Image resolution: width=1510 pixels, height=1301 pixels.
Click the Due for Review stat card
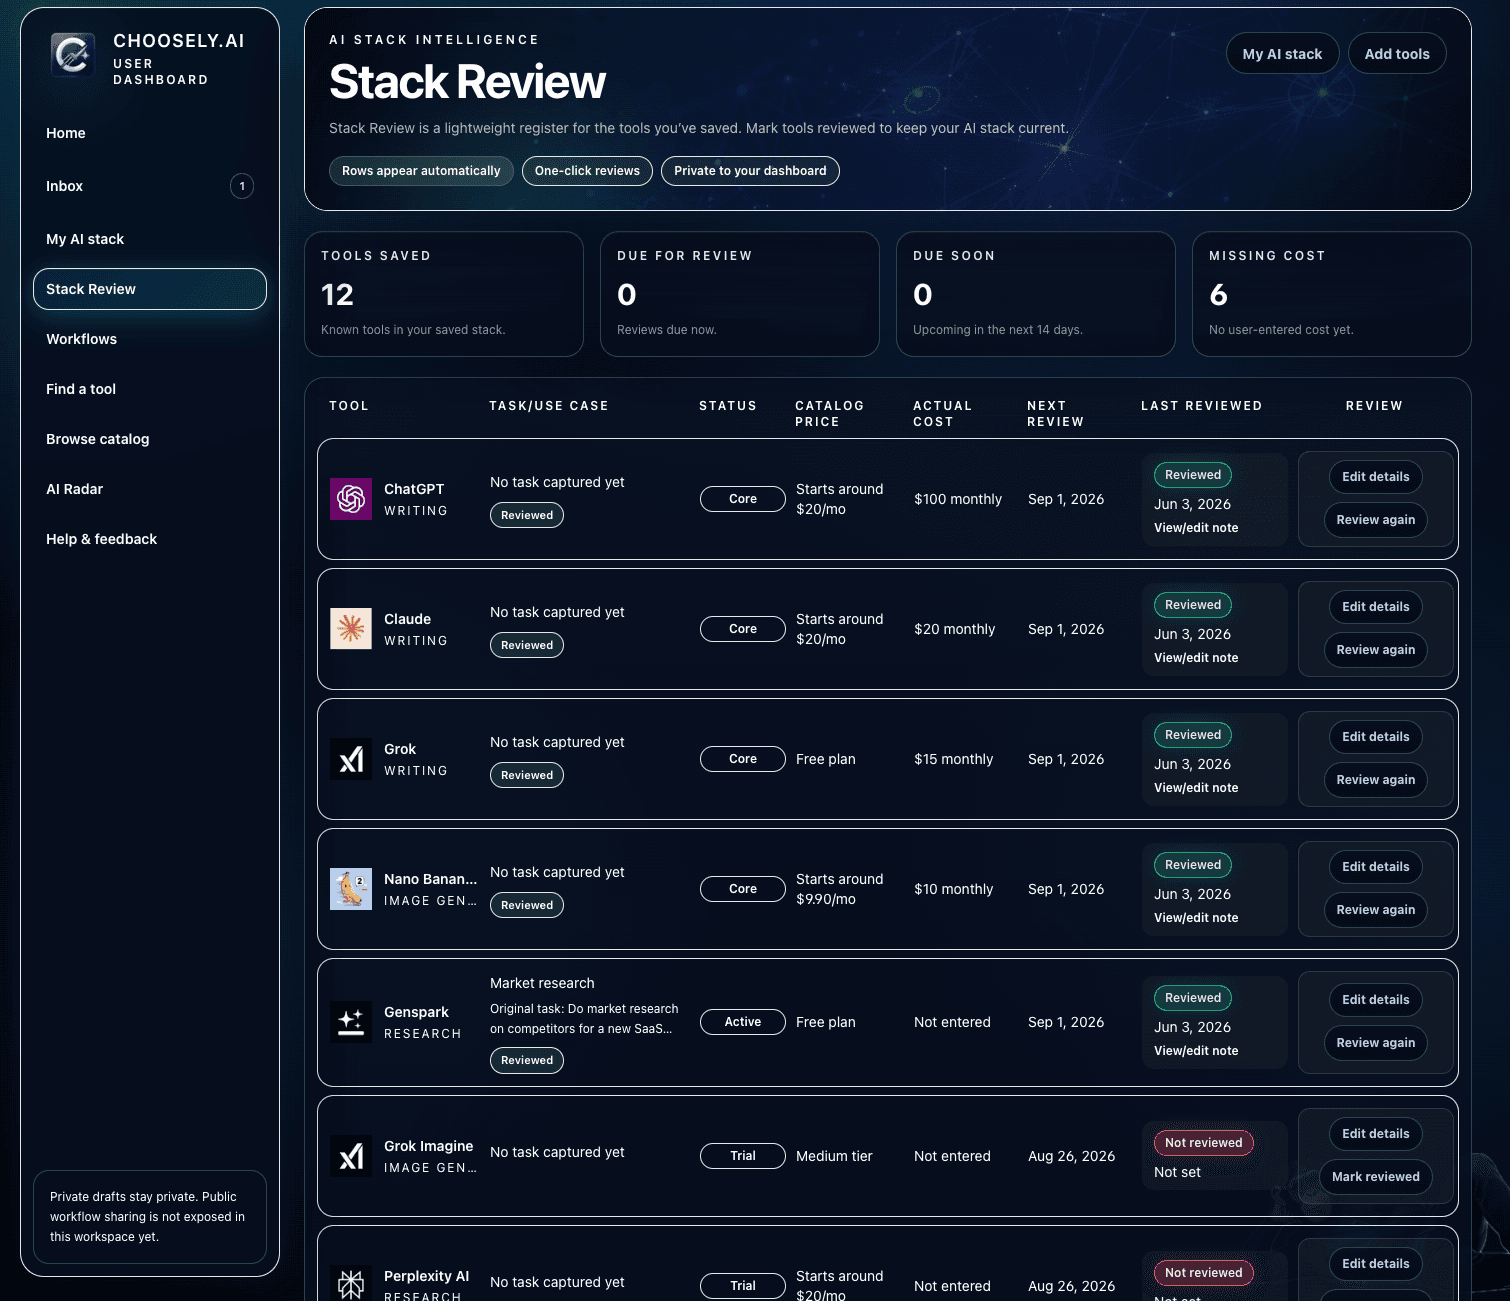click(740, 294)
